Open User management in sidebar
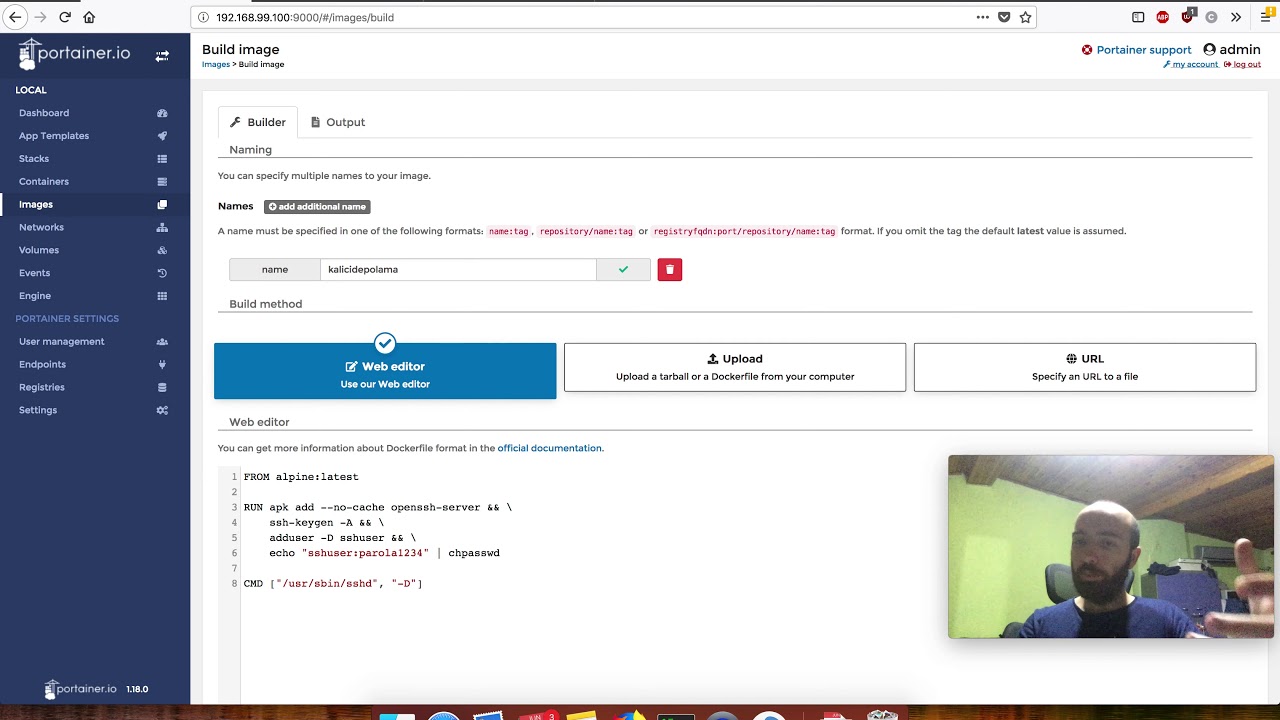Viewport: 1280px width, 720px height. [x=61, y=342]
